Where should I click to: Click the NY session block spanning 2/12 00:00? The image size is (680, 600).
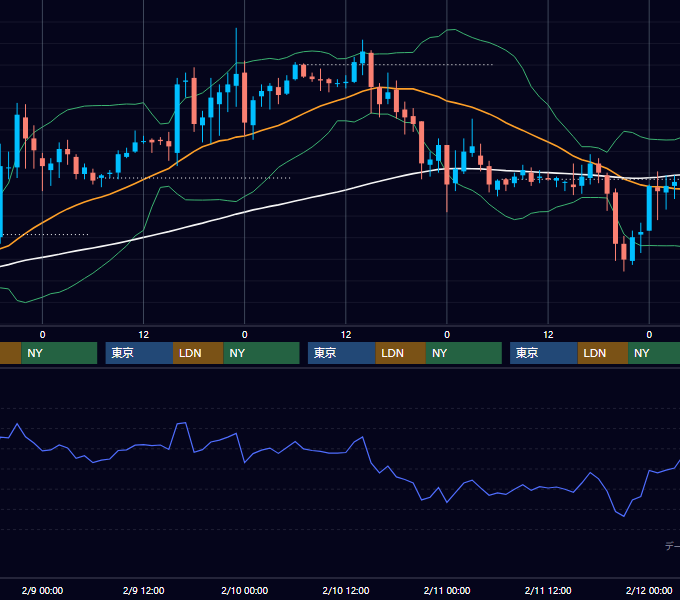pos(654,353)
